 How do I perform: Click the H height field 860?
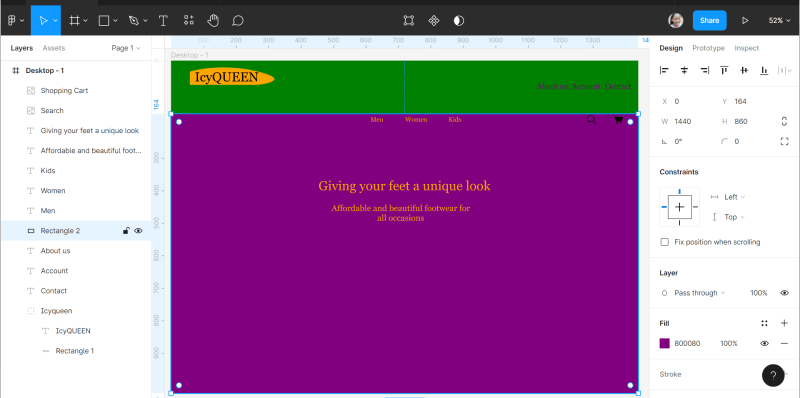tap(741, 121)
